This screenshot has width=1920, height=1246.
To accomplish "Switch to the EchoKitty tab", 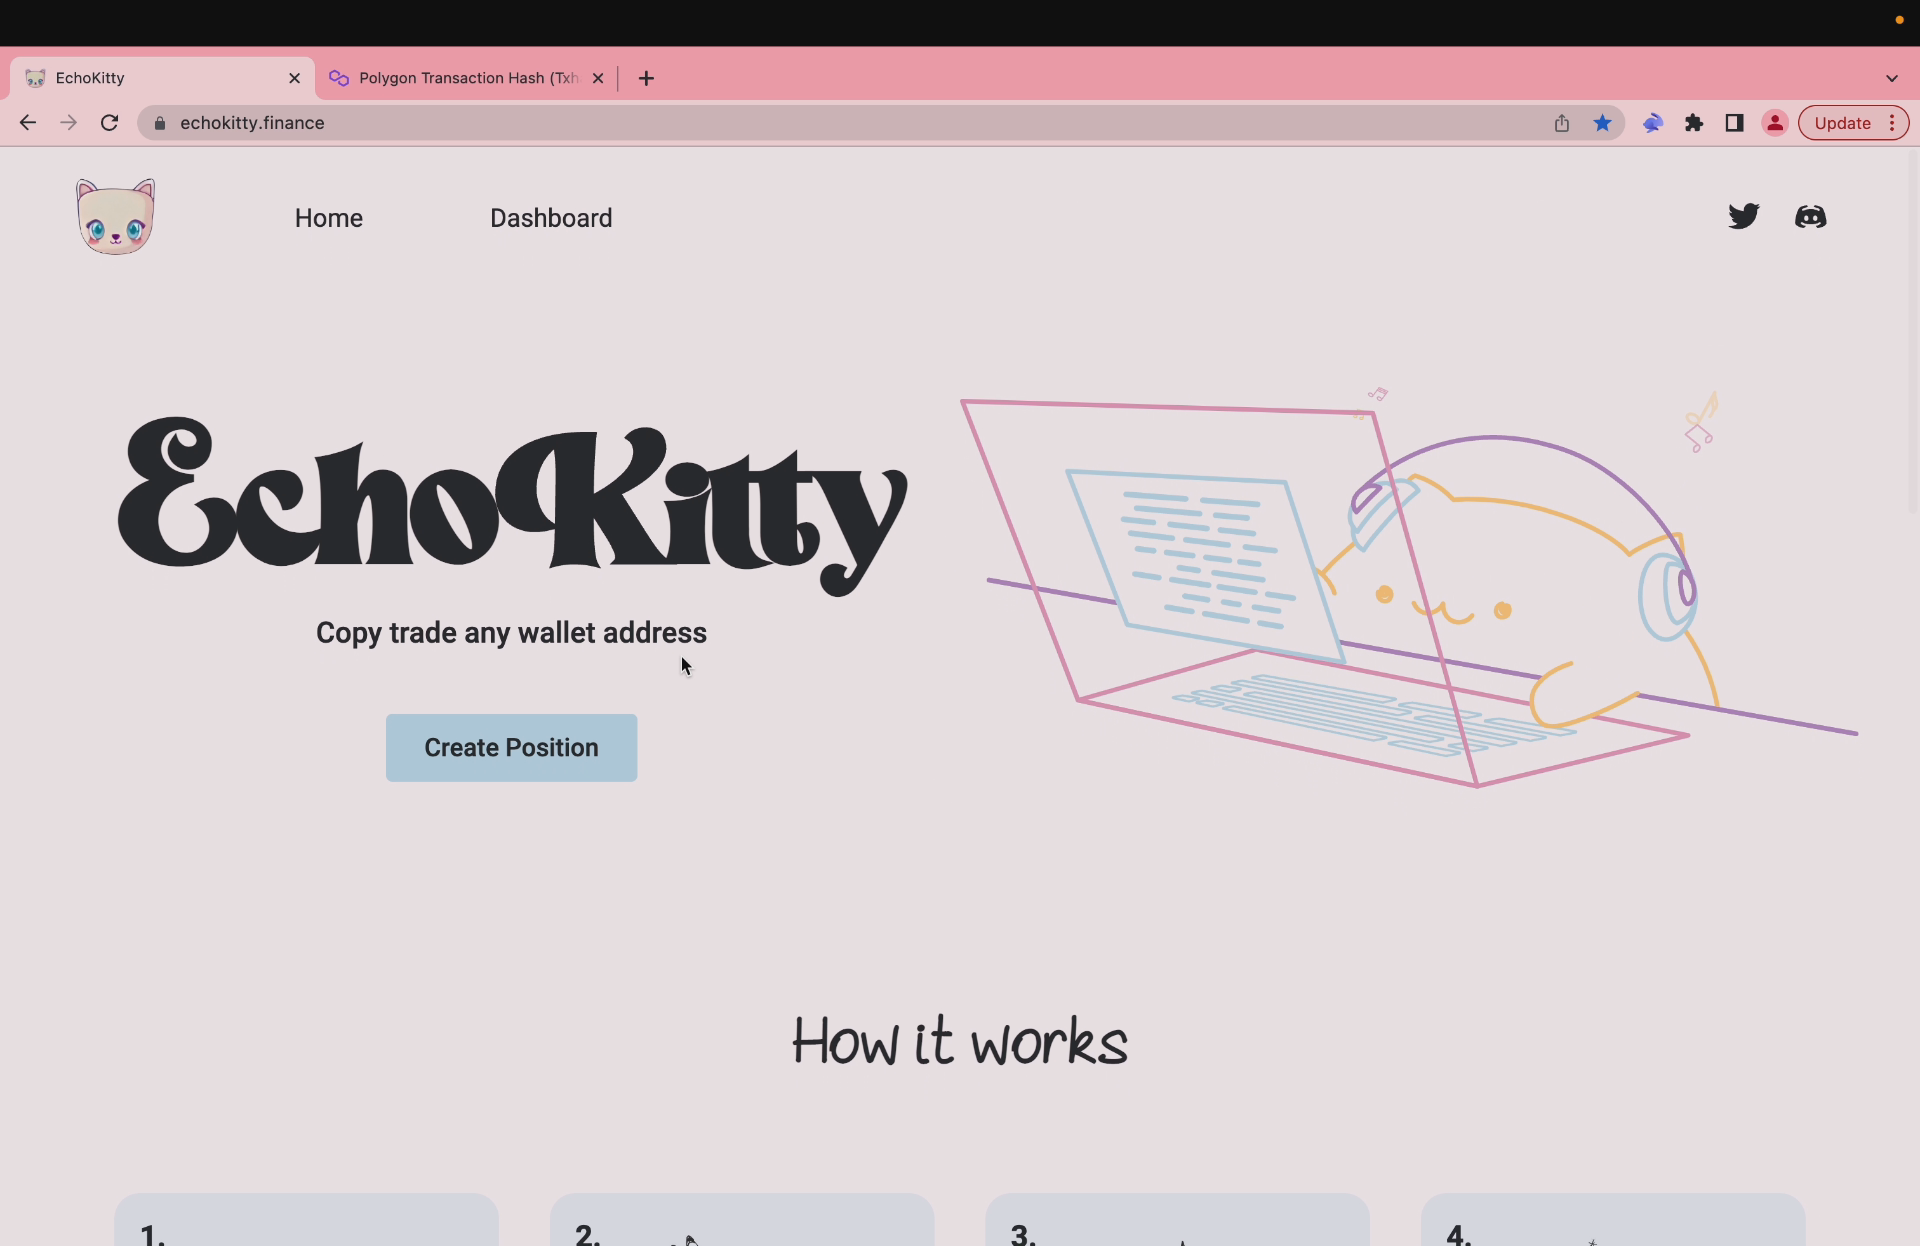I will (x=162, y=78).
